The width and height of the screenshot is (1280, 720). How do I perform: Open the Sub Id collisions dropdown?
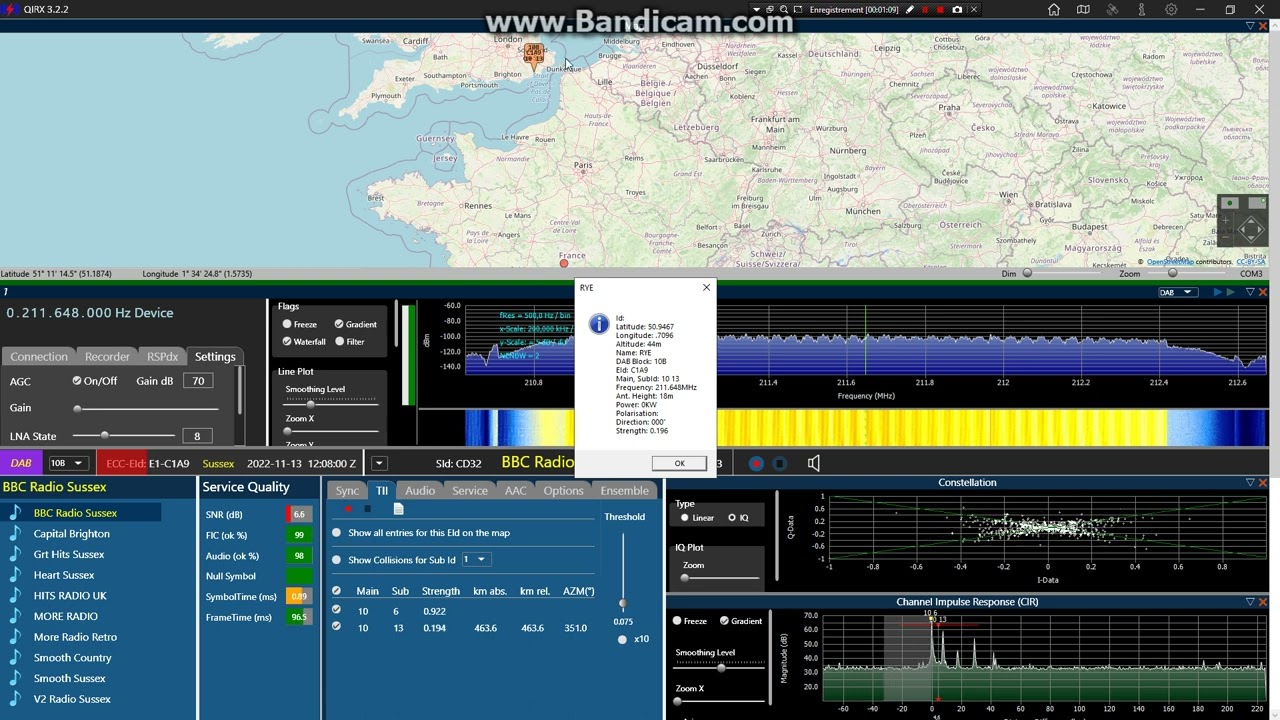click(475, 560)
